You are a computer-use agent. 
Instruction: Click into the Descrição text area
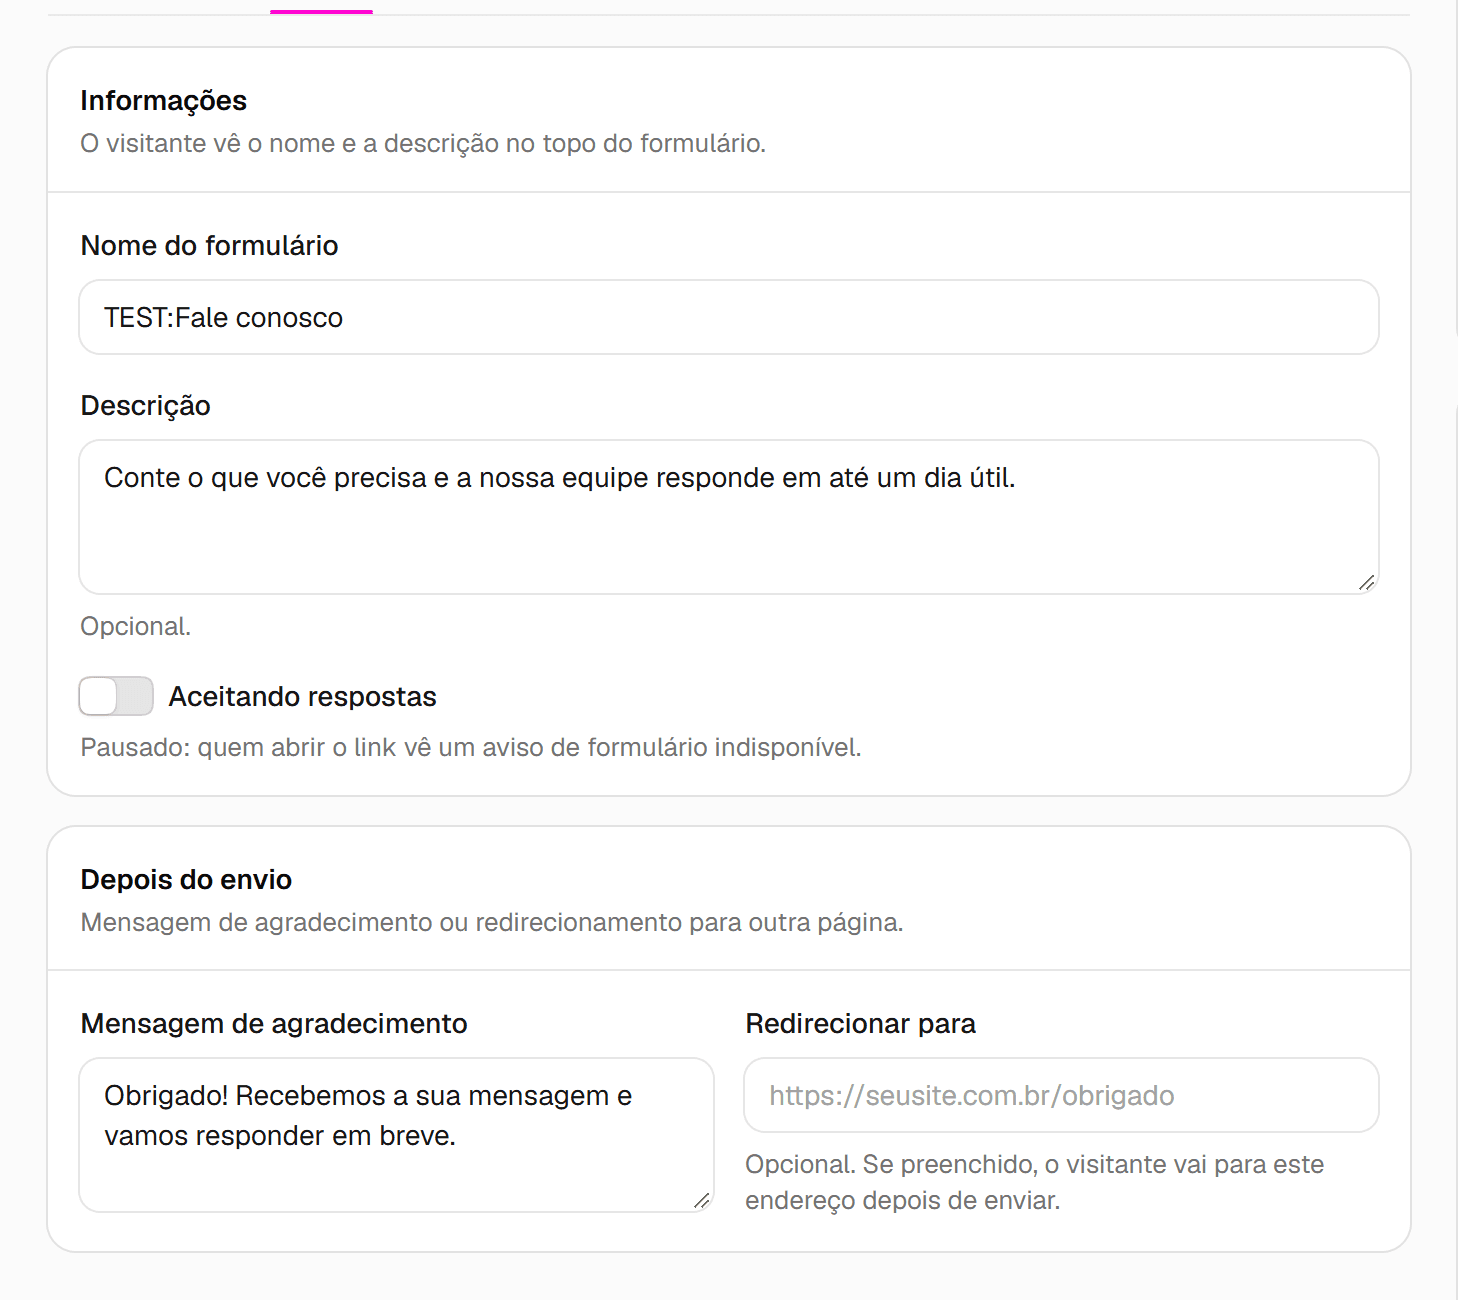729,517
